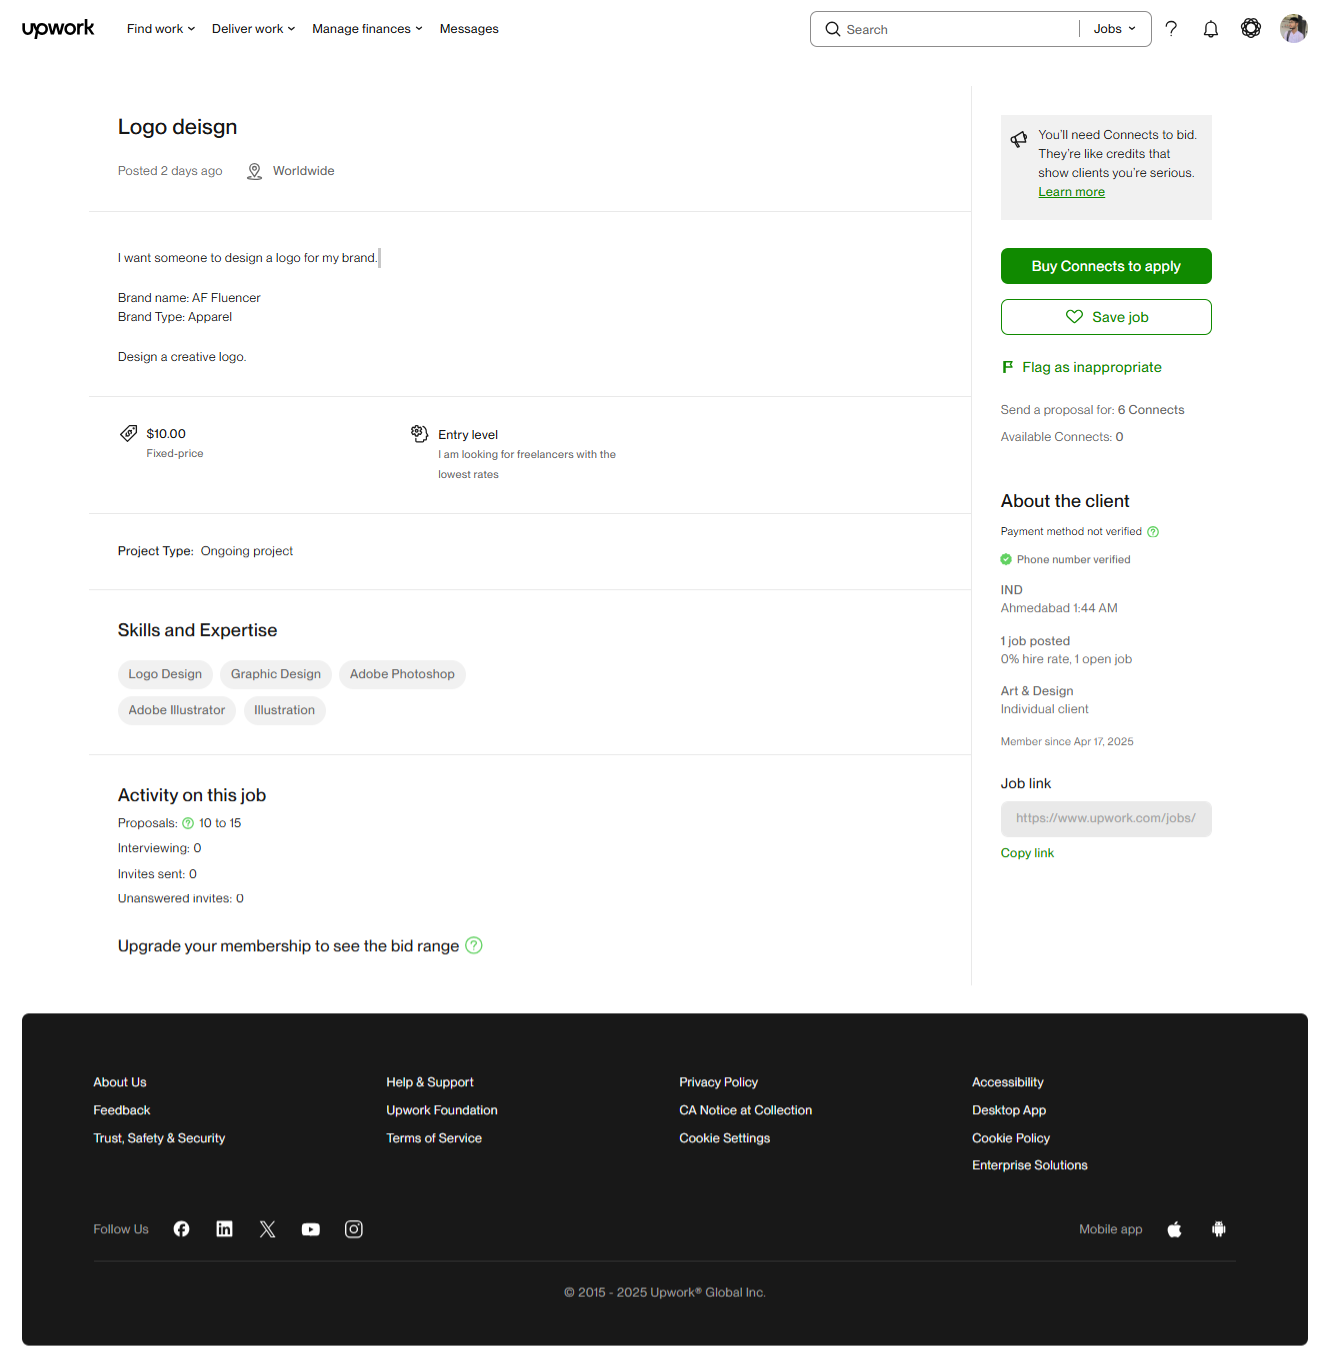The width and height of the screenshot is (1330, 1369).
Task: Save this job with the heart button
Action: coord(1106,317)
